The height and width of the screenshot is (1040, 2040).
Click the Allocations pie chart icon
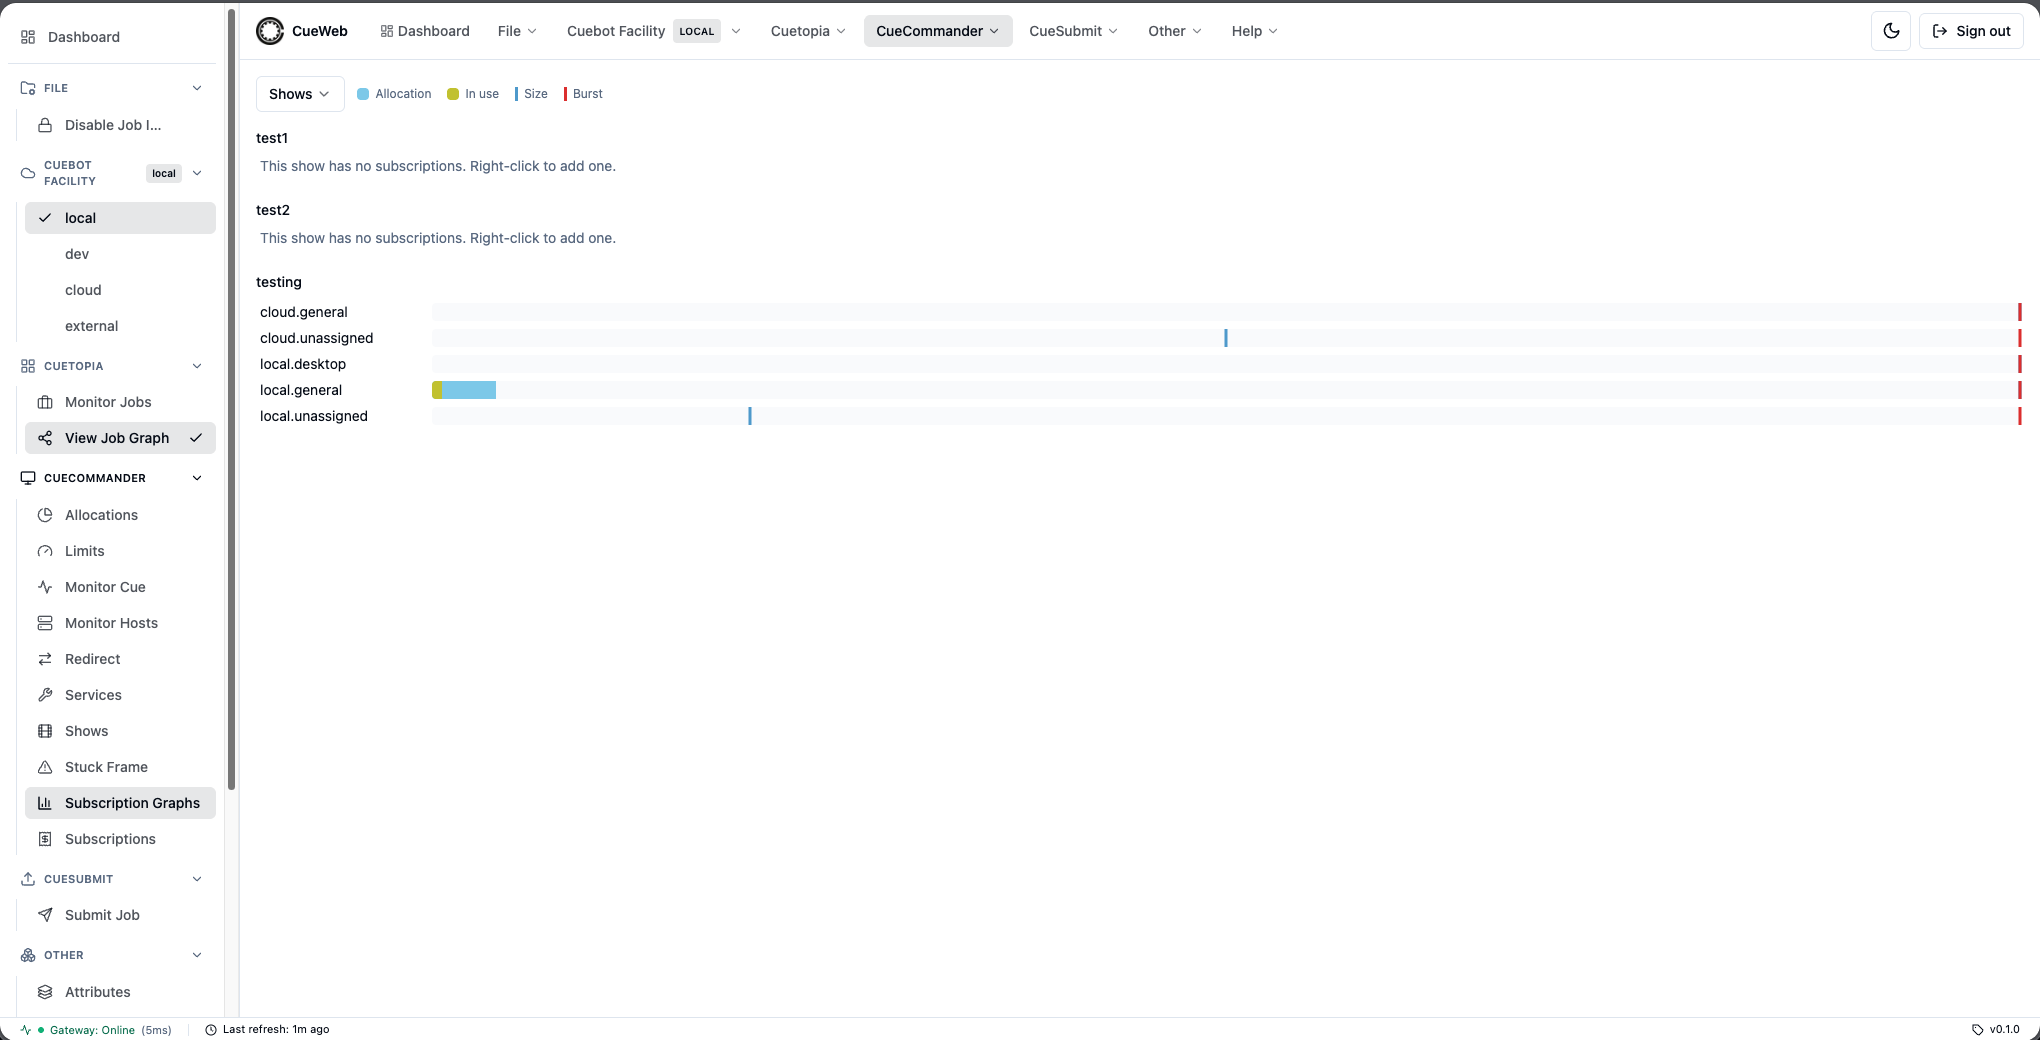(x=45, y=515)
